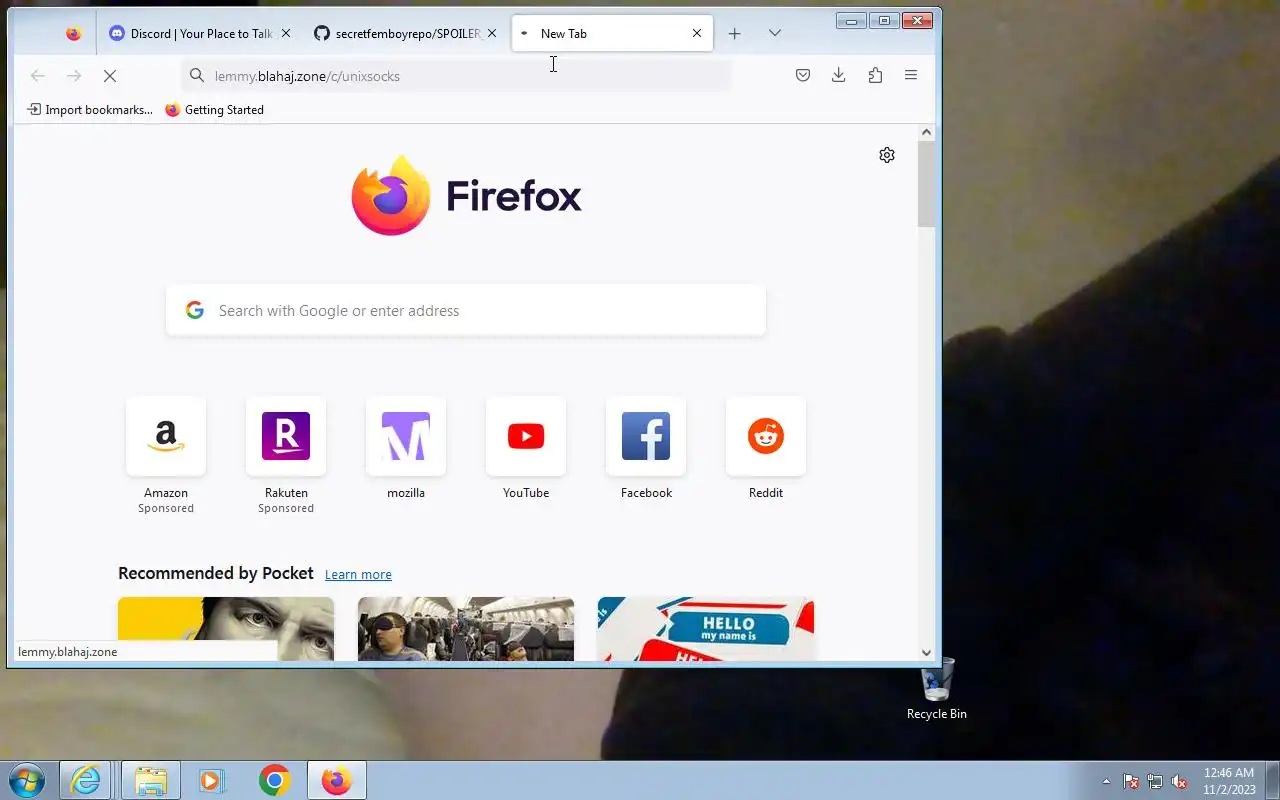Switch to the Discord tab
Viewport: 1280px width, 800px height.
pos(200,33)
